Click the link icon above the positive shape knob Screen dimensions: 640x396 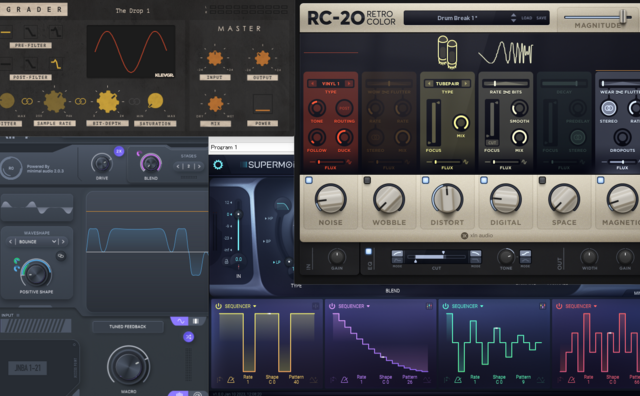61,256
